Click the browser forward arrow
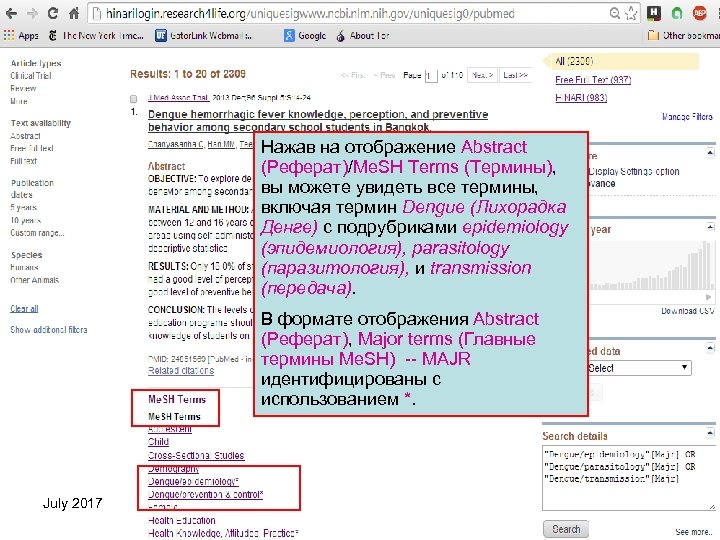 tap(32, 13)
